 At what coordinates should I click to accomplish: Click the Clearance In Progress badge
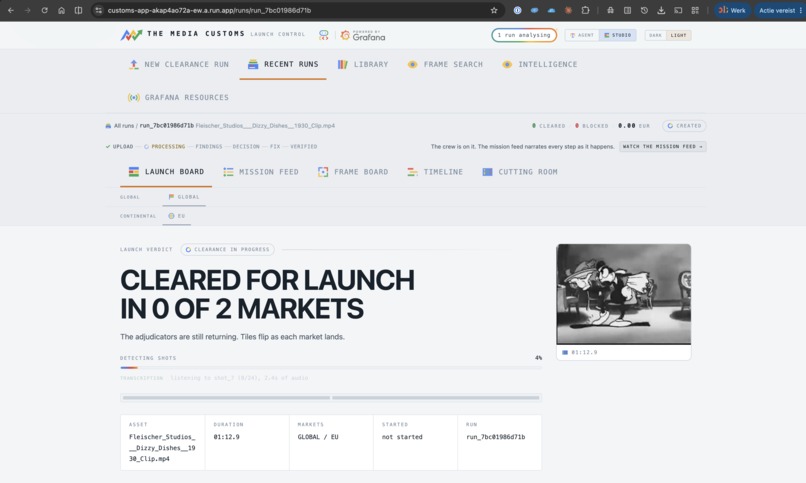coord(227,249)
